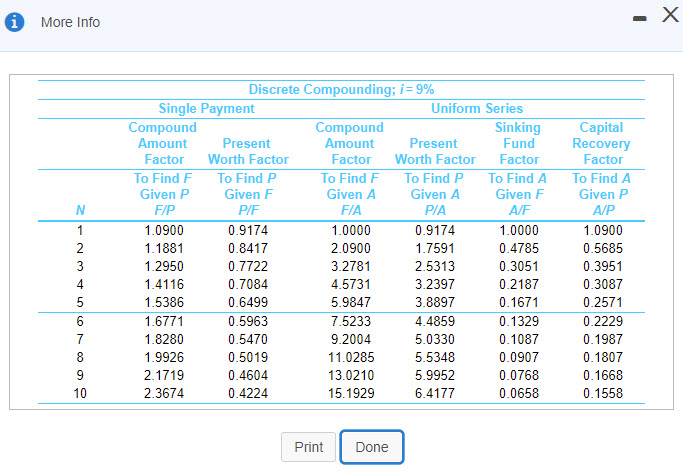Click the P/F column label

[x=248, y=210]
